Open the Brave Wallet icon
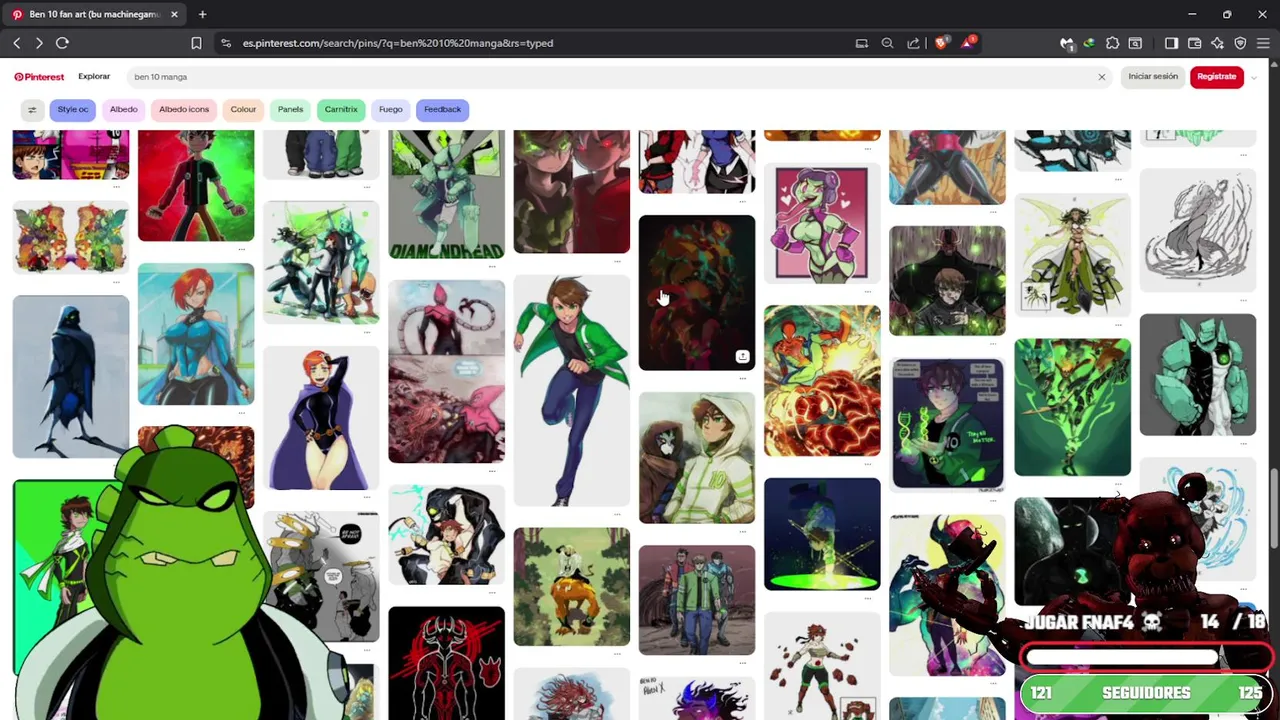1280x720 pixels. (1195, 43)
